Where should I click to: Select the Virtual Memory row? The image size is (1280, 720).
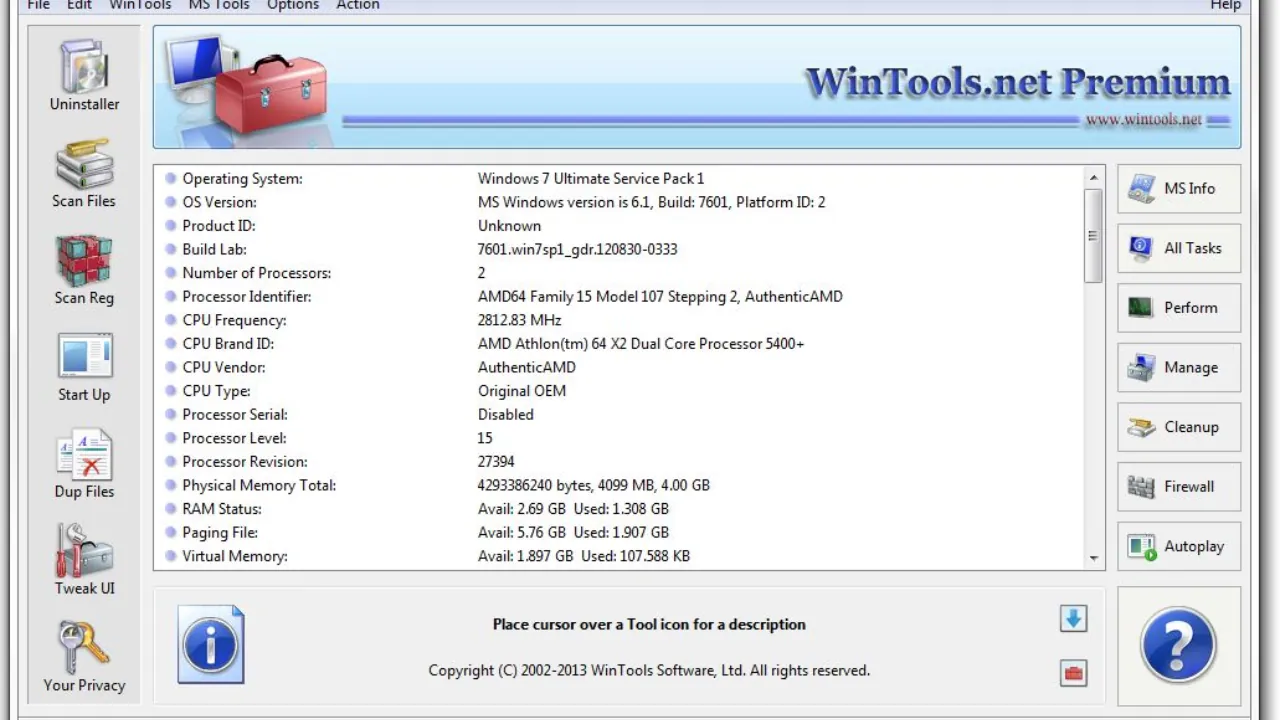(620, 556)
